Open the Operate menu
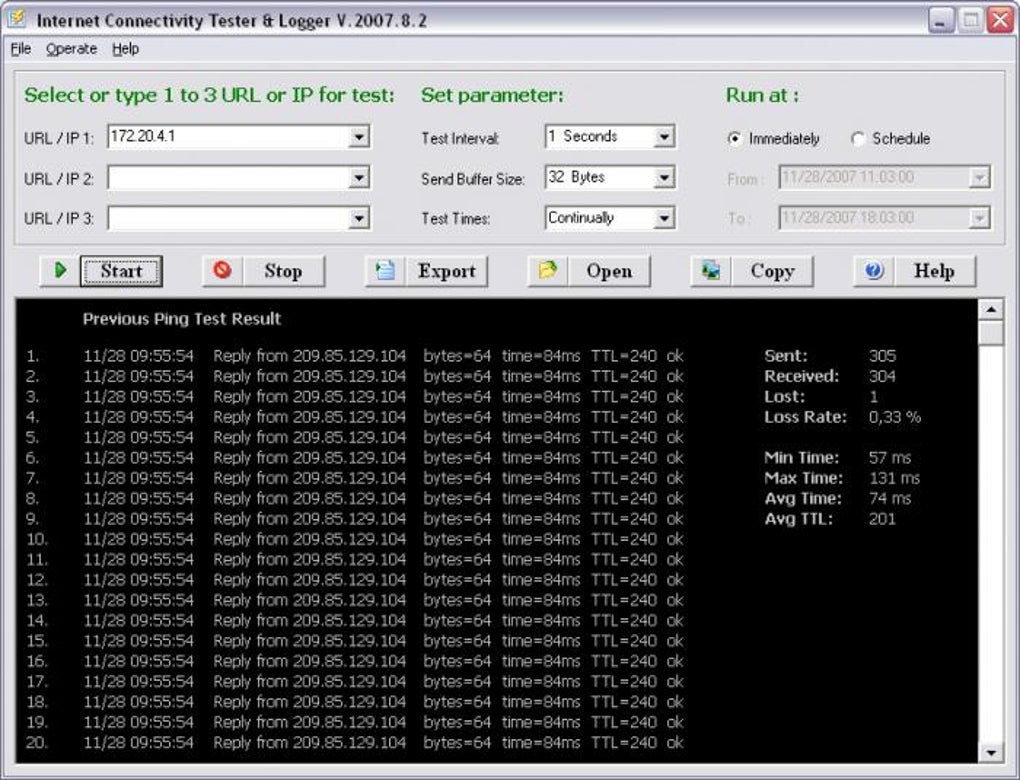The width and height of the screenshot is (1020, 780). pyautogui.click(x=70, y=48)
